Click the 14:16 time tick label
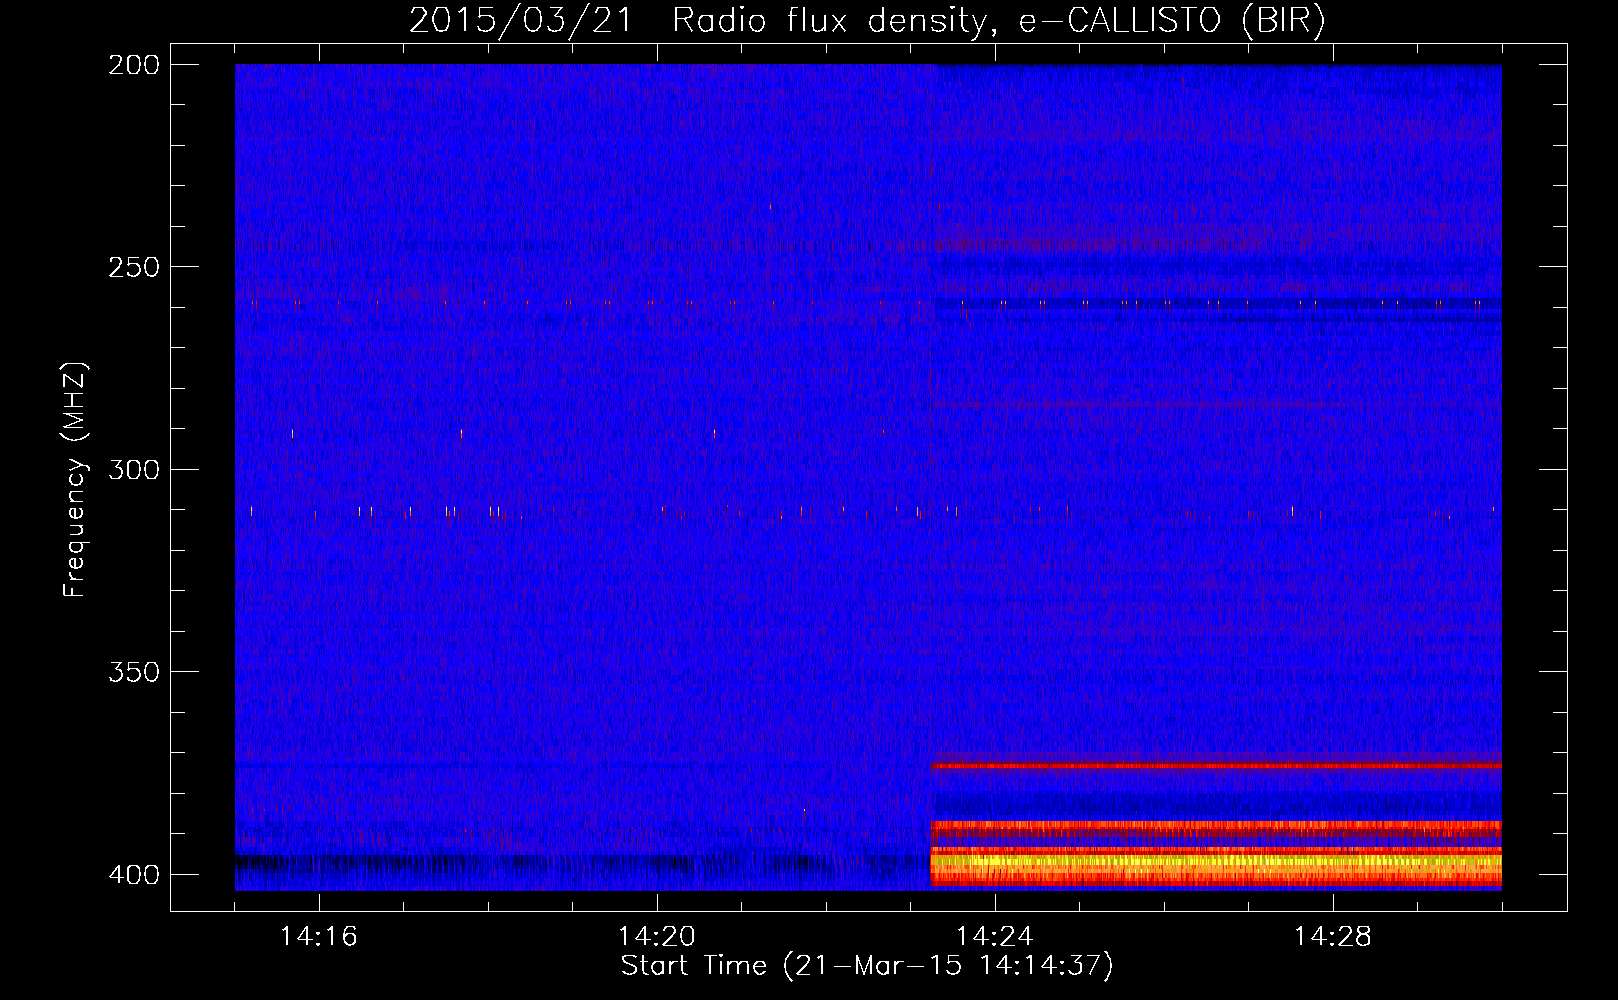1618x1000 pixels. click(x=319, y=937)
